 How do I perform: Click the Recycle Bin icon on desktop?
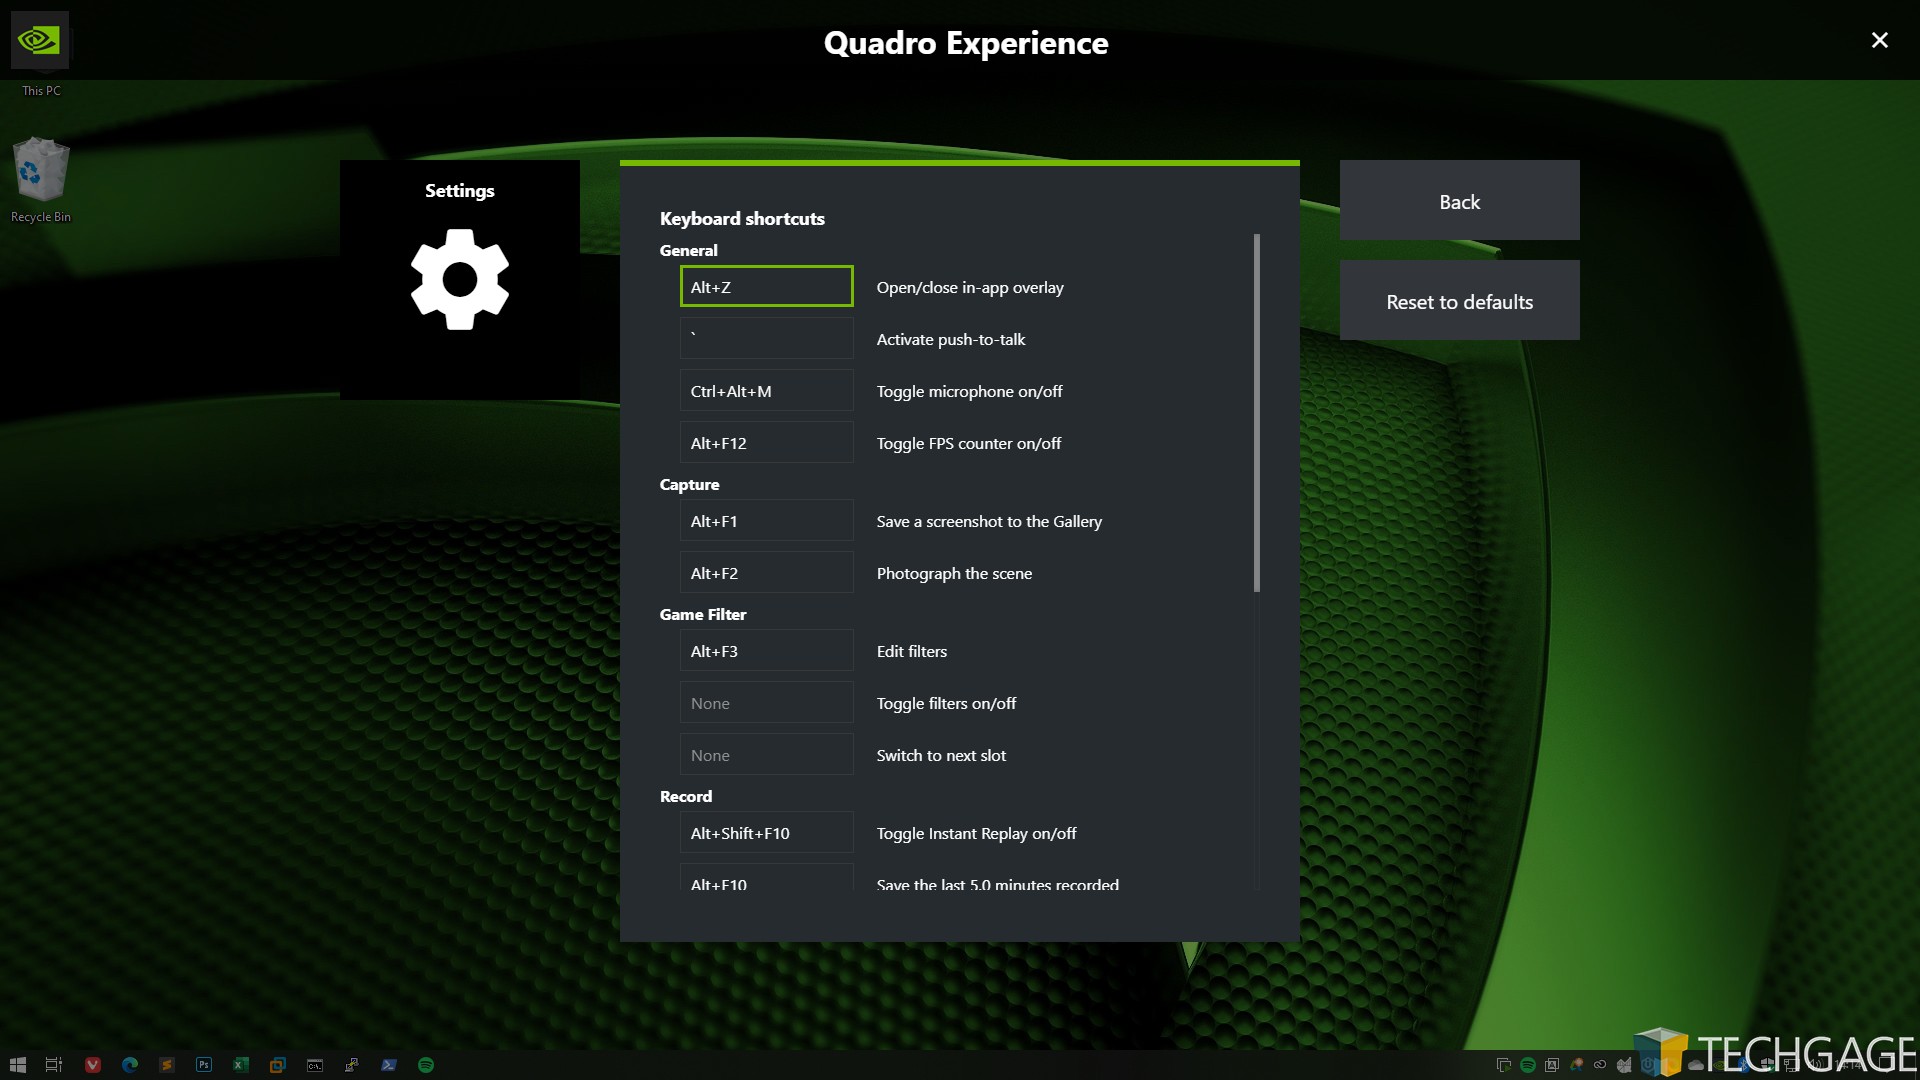click(x=40, y=169)
